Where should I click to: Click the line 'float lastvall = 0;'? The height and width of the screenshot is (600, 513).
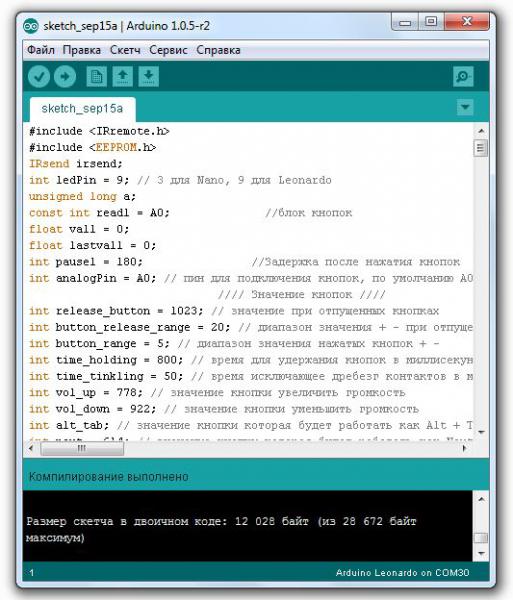93,246
